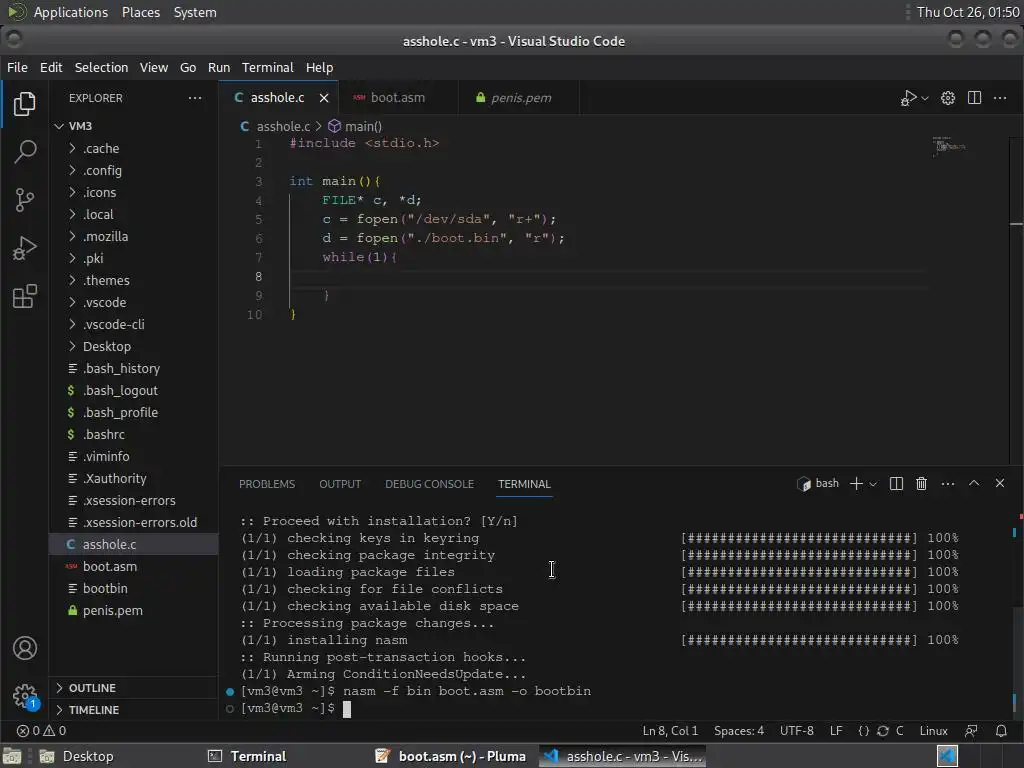1024x768 pixels.
Task: Open the Manage gear in activity bar
Action: (25, 696)
